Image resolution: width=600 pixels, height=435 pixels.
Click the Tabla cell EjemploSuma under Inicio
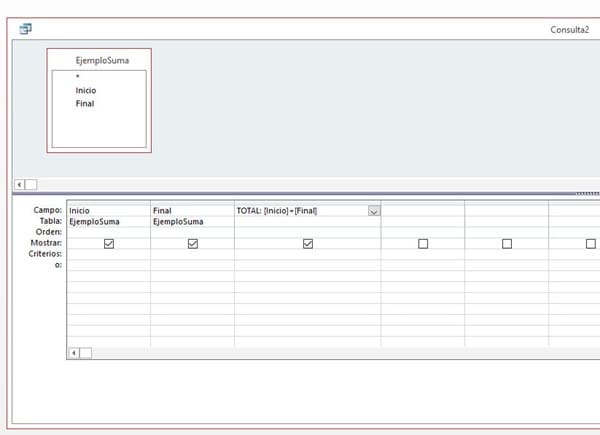click(109, 222)
